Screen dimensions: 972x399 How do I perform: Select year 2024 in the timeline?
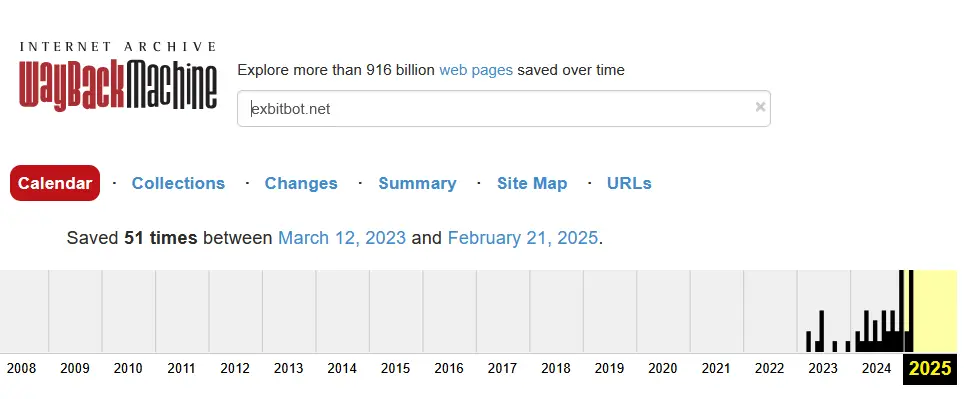877,369
